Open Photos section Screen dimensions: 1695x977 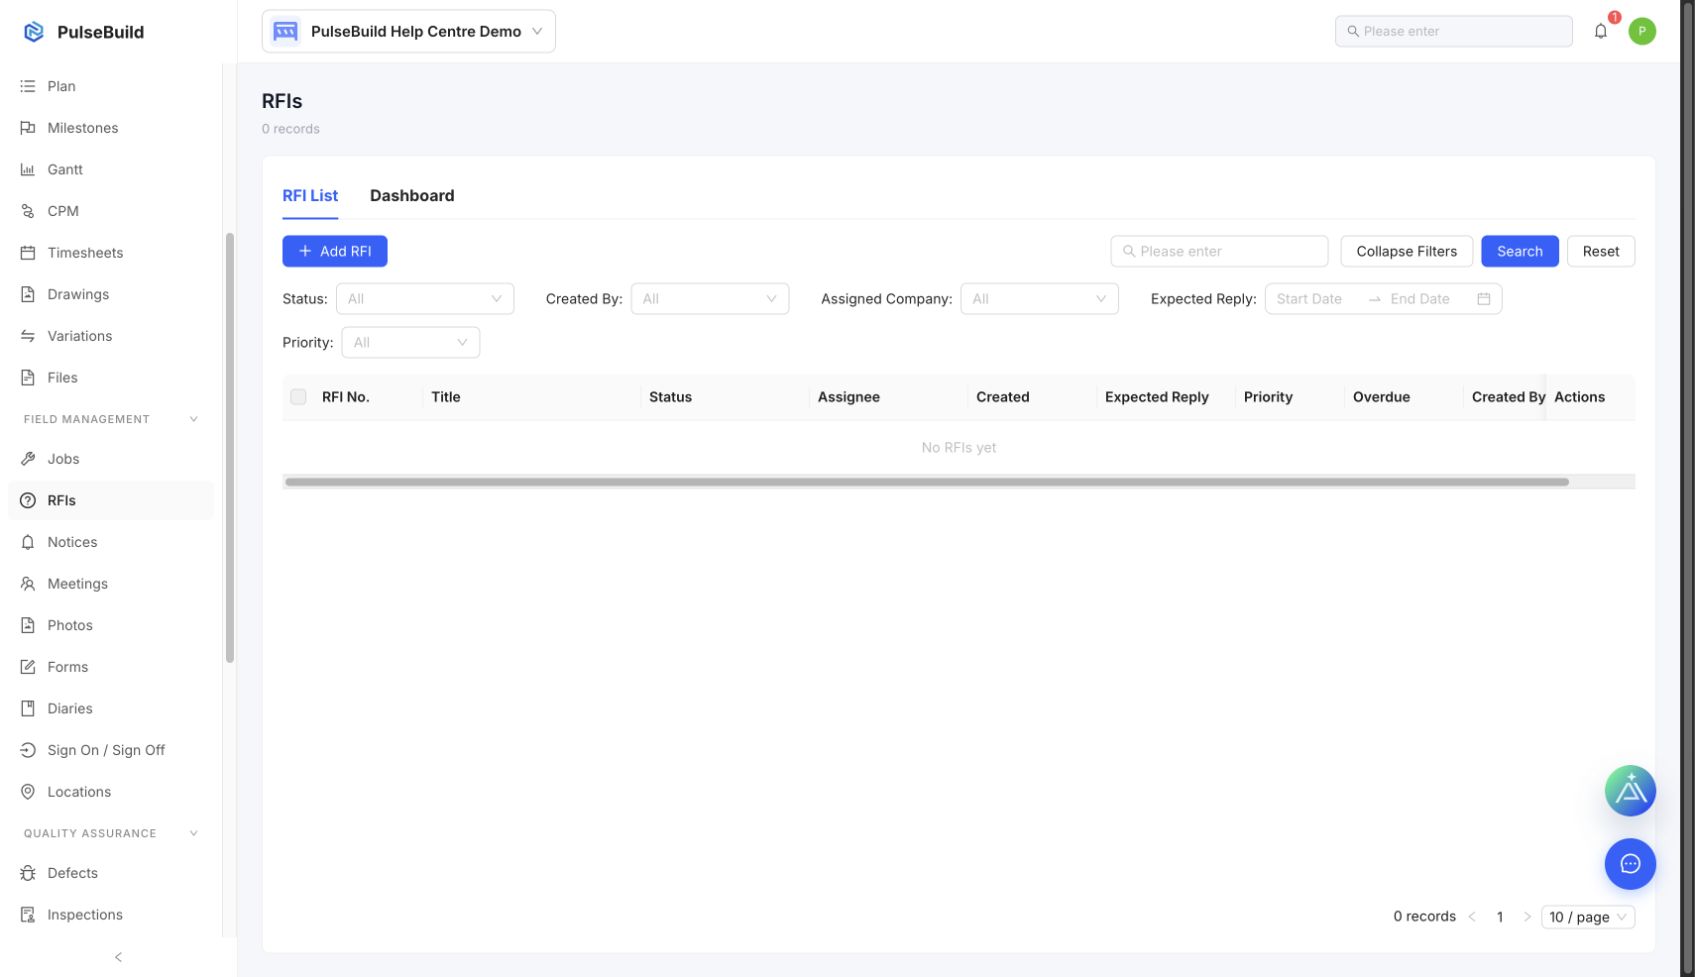110,625
